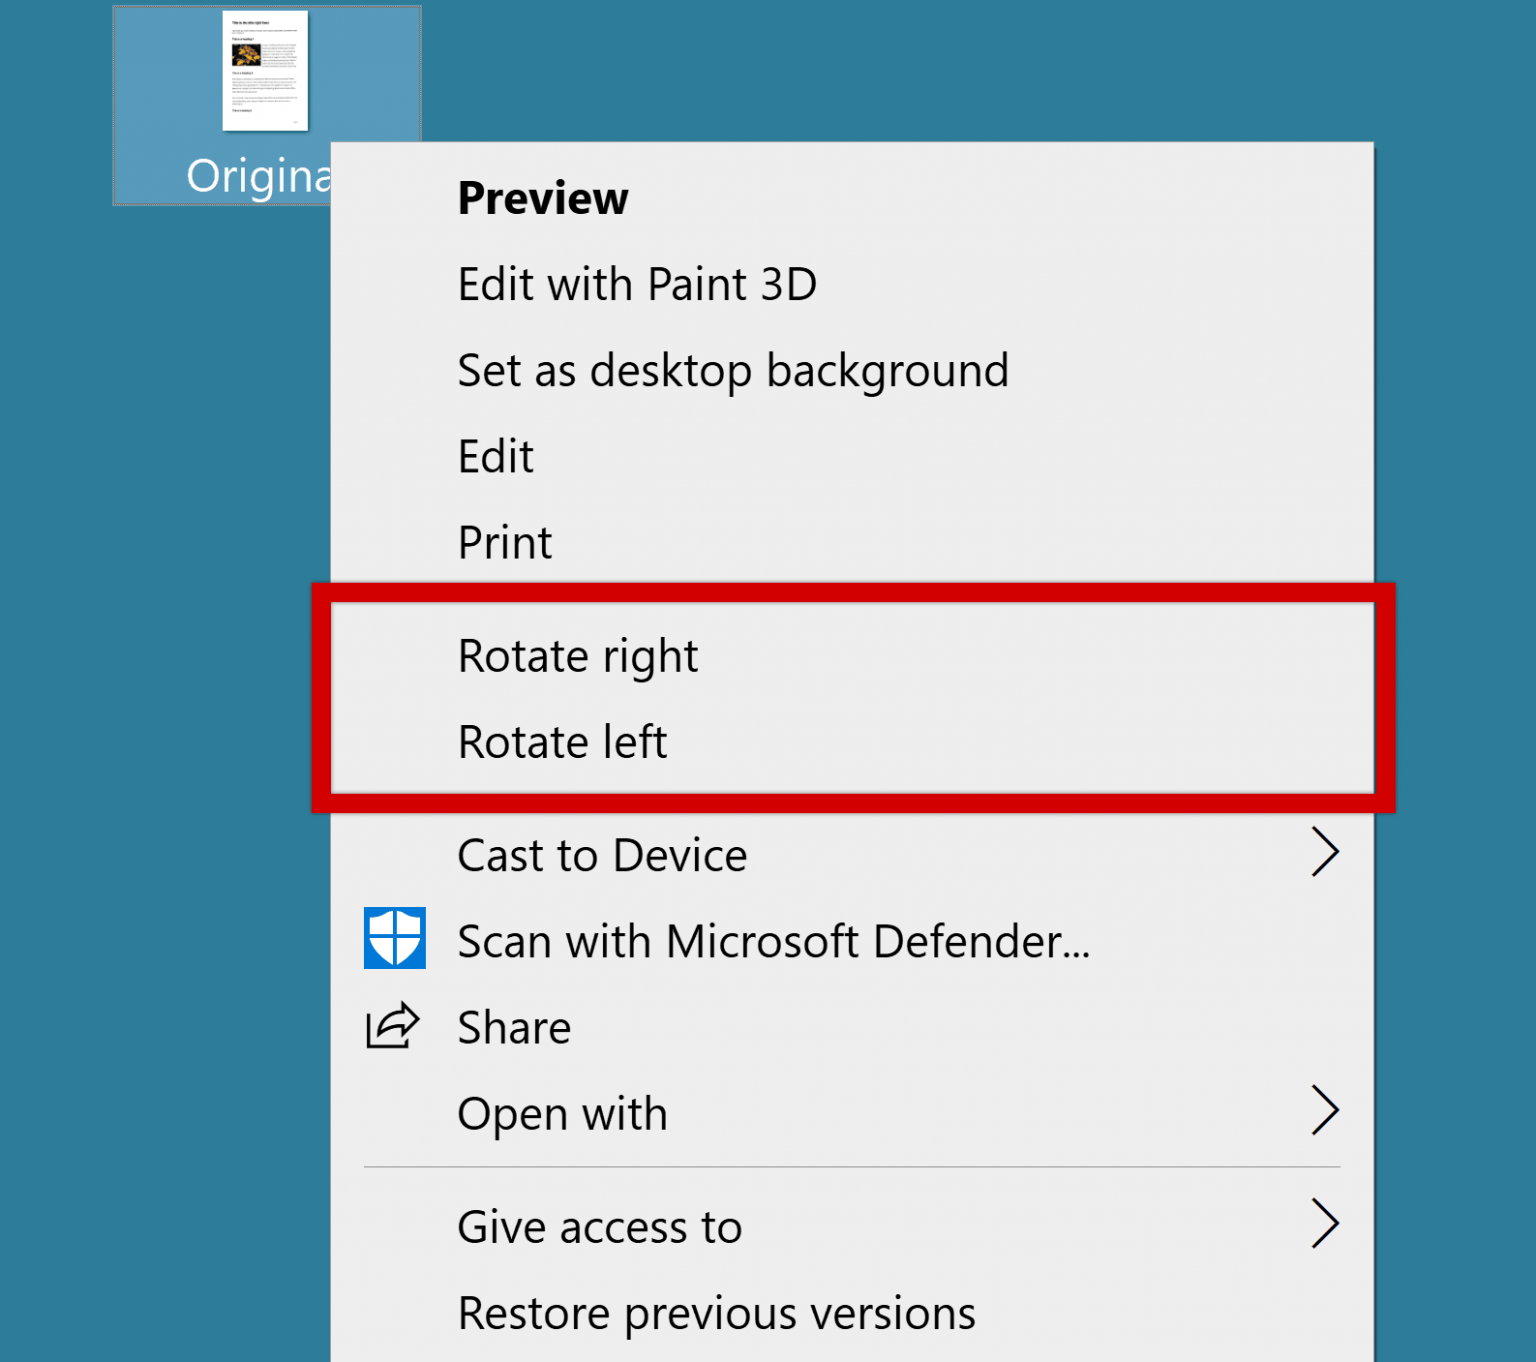Click the Cast to Device chevron arrow
Screen dimensions: 1536x1362
[x=1327, y=853]
